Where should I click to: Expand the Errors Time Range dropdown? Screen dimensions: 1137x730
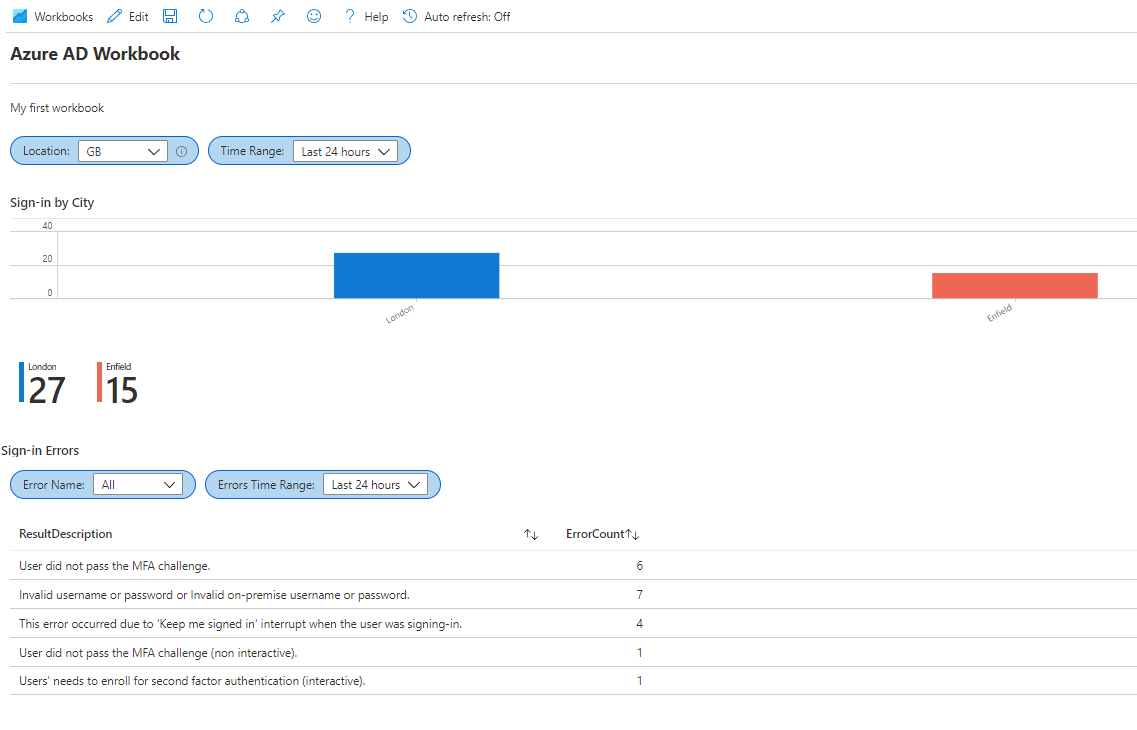[x=375, y=484]
